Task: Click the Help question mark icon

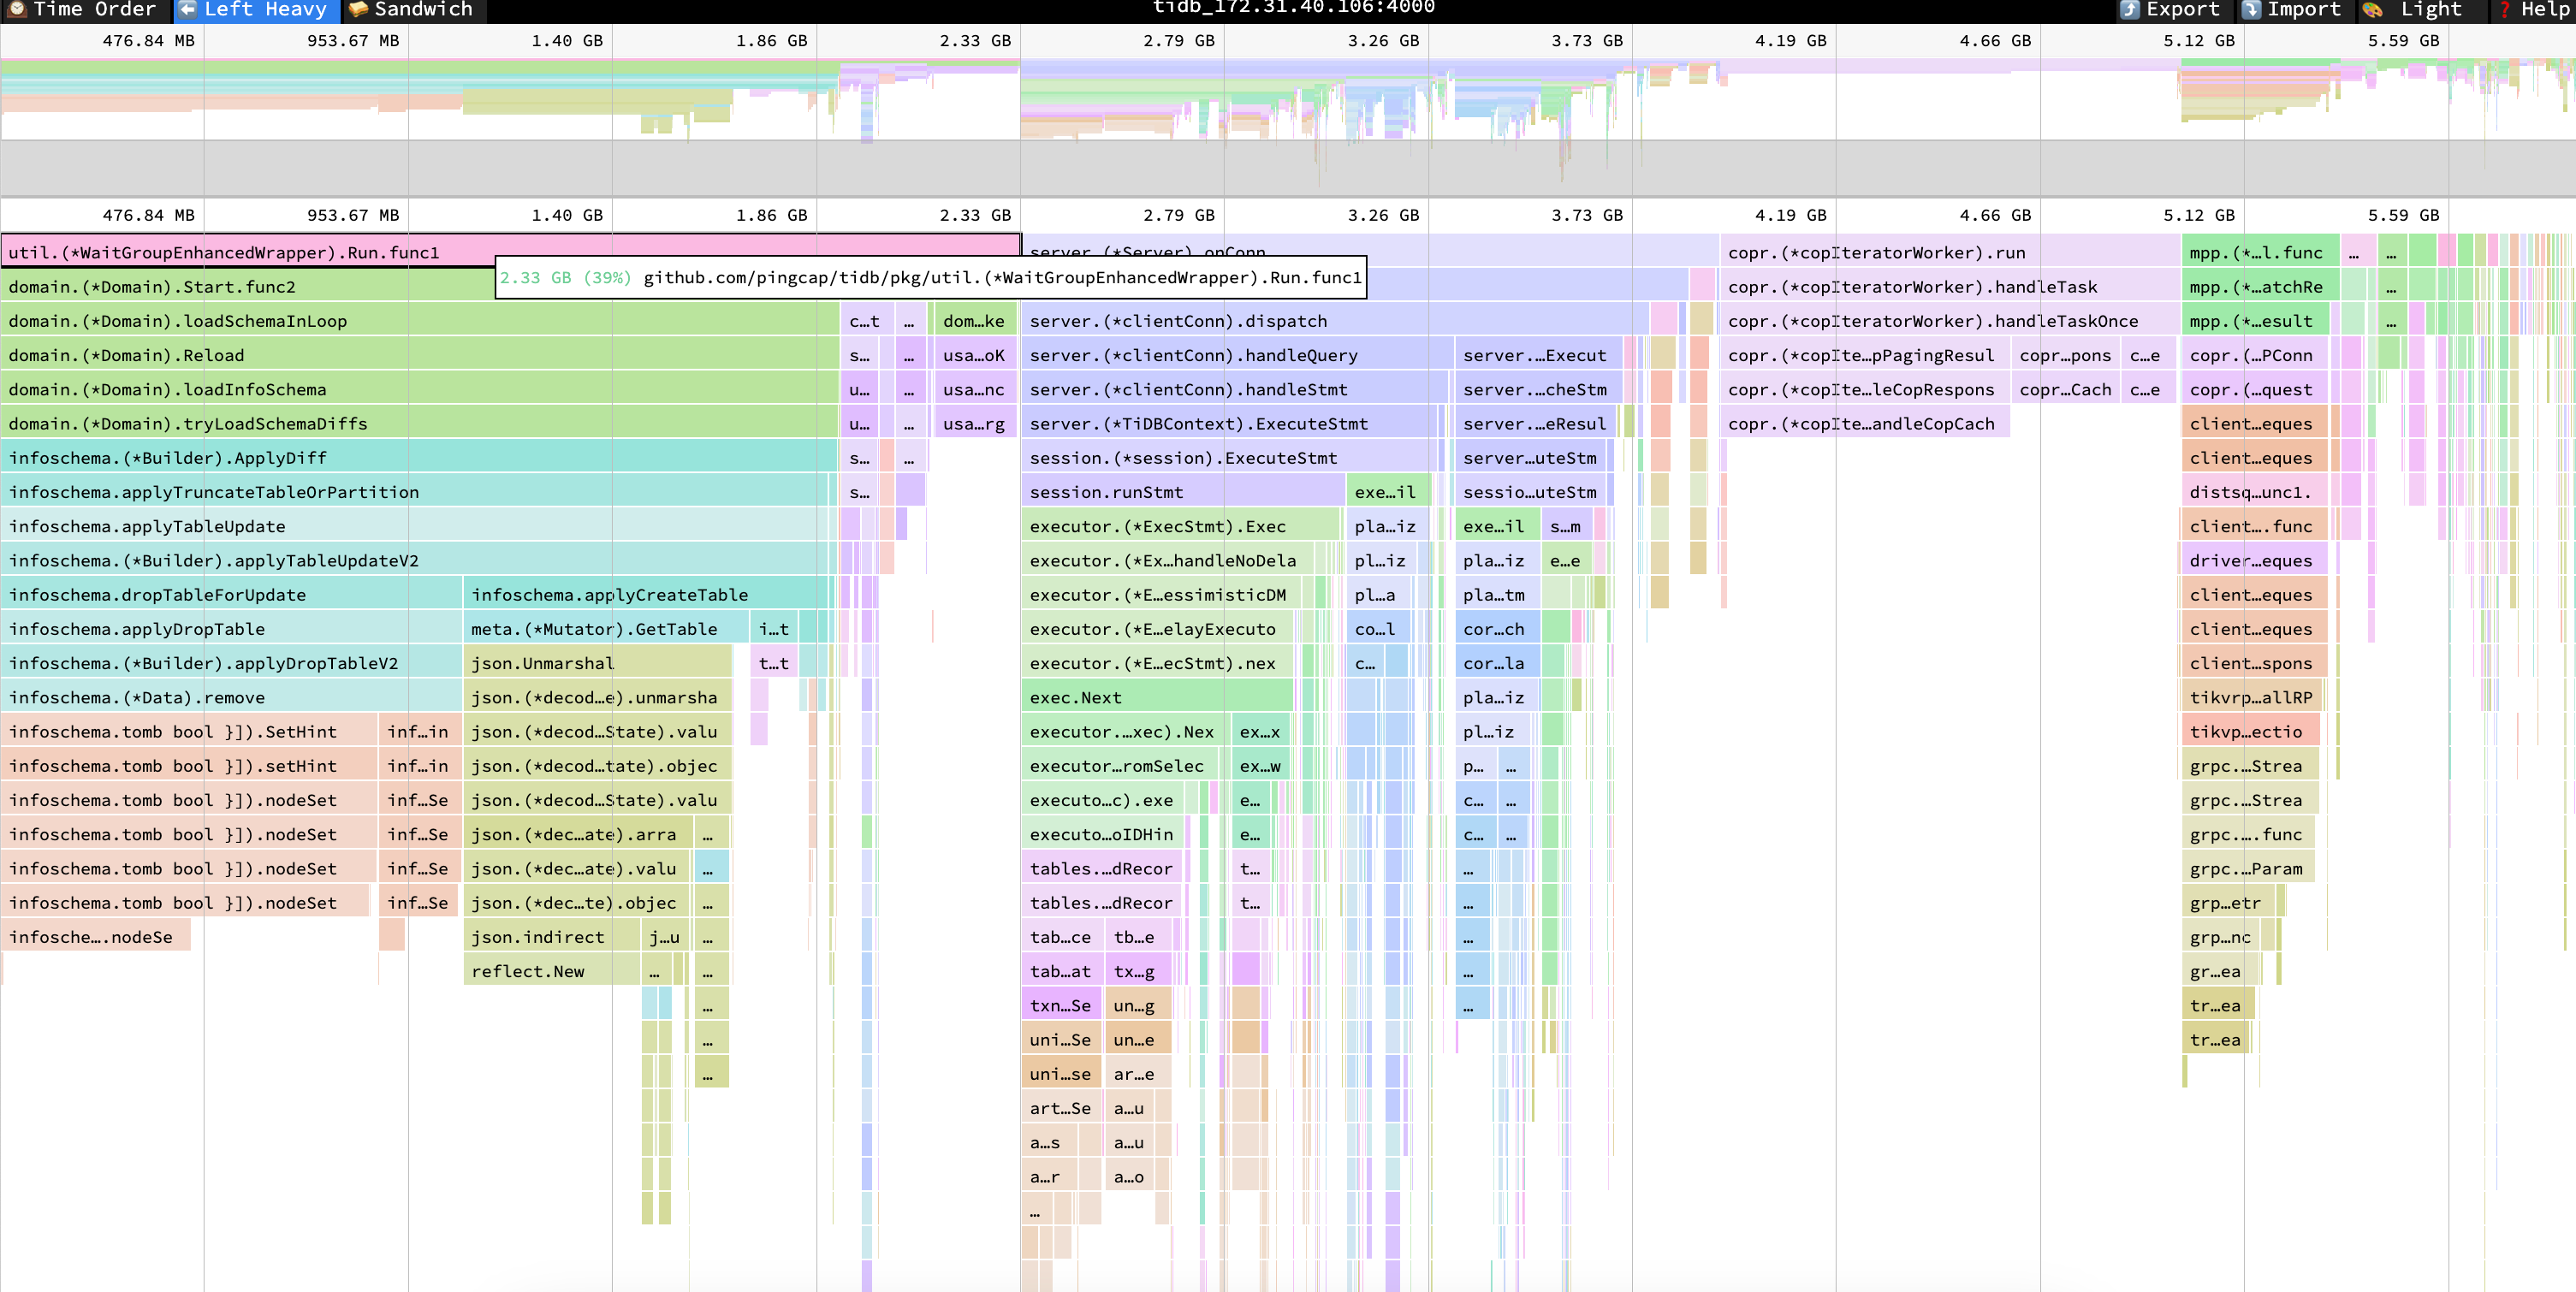Action: (2505, 9)
